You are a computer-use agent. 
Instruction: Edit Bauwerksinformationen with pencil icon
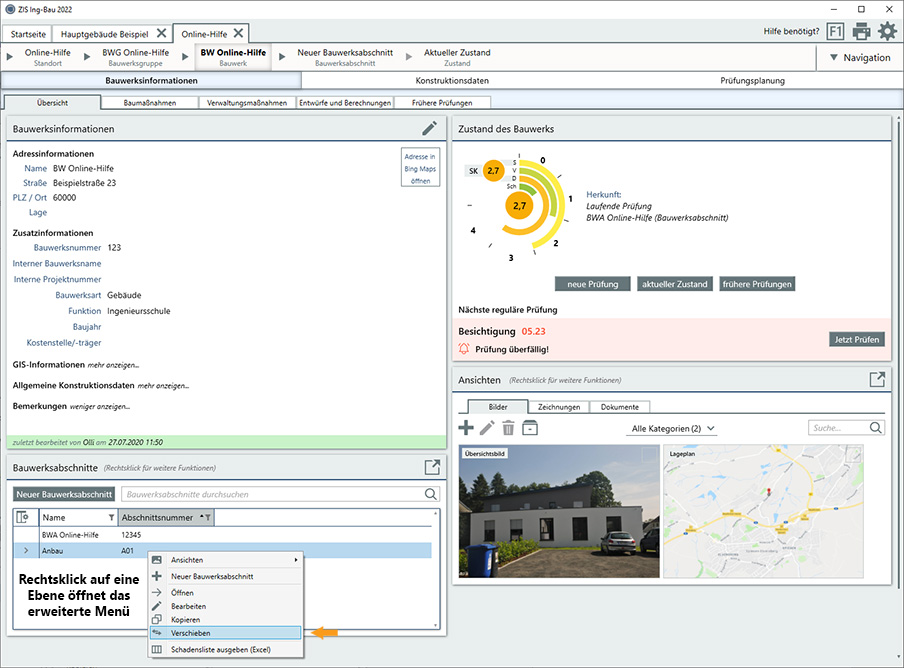pyautogui.click(x=430, y=128)
